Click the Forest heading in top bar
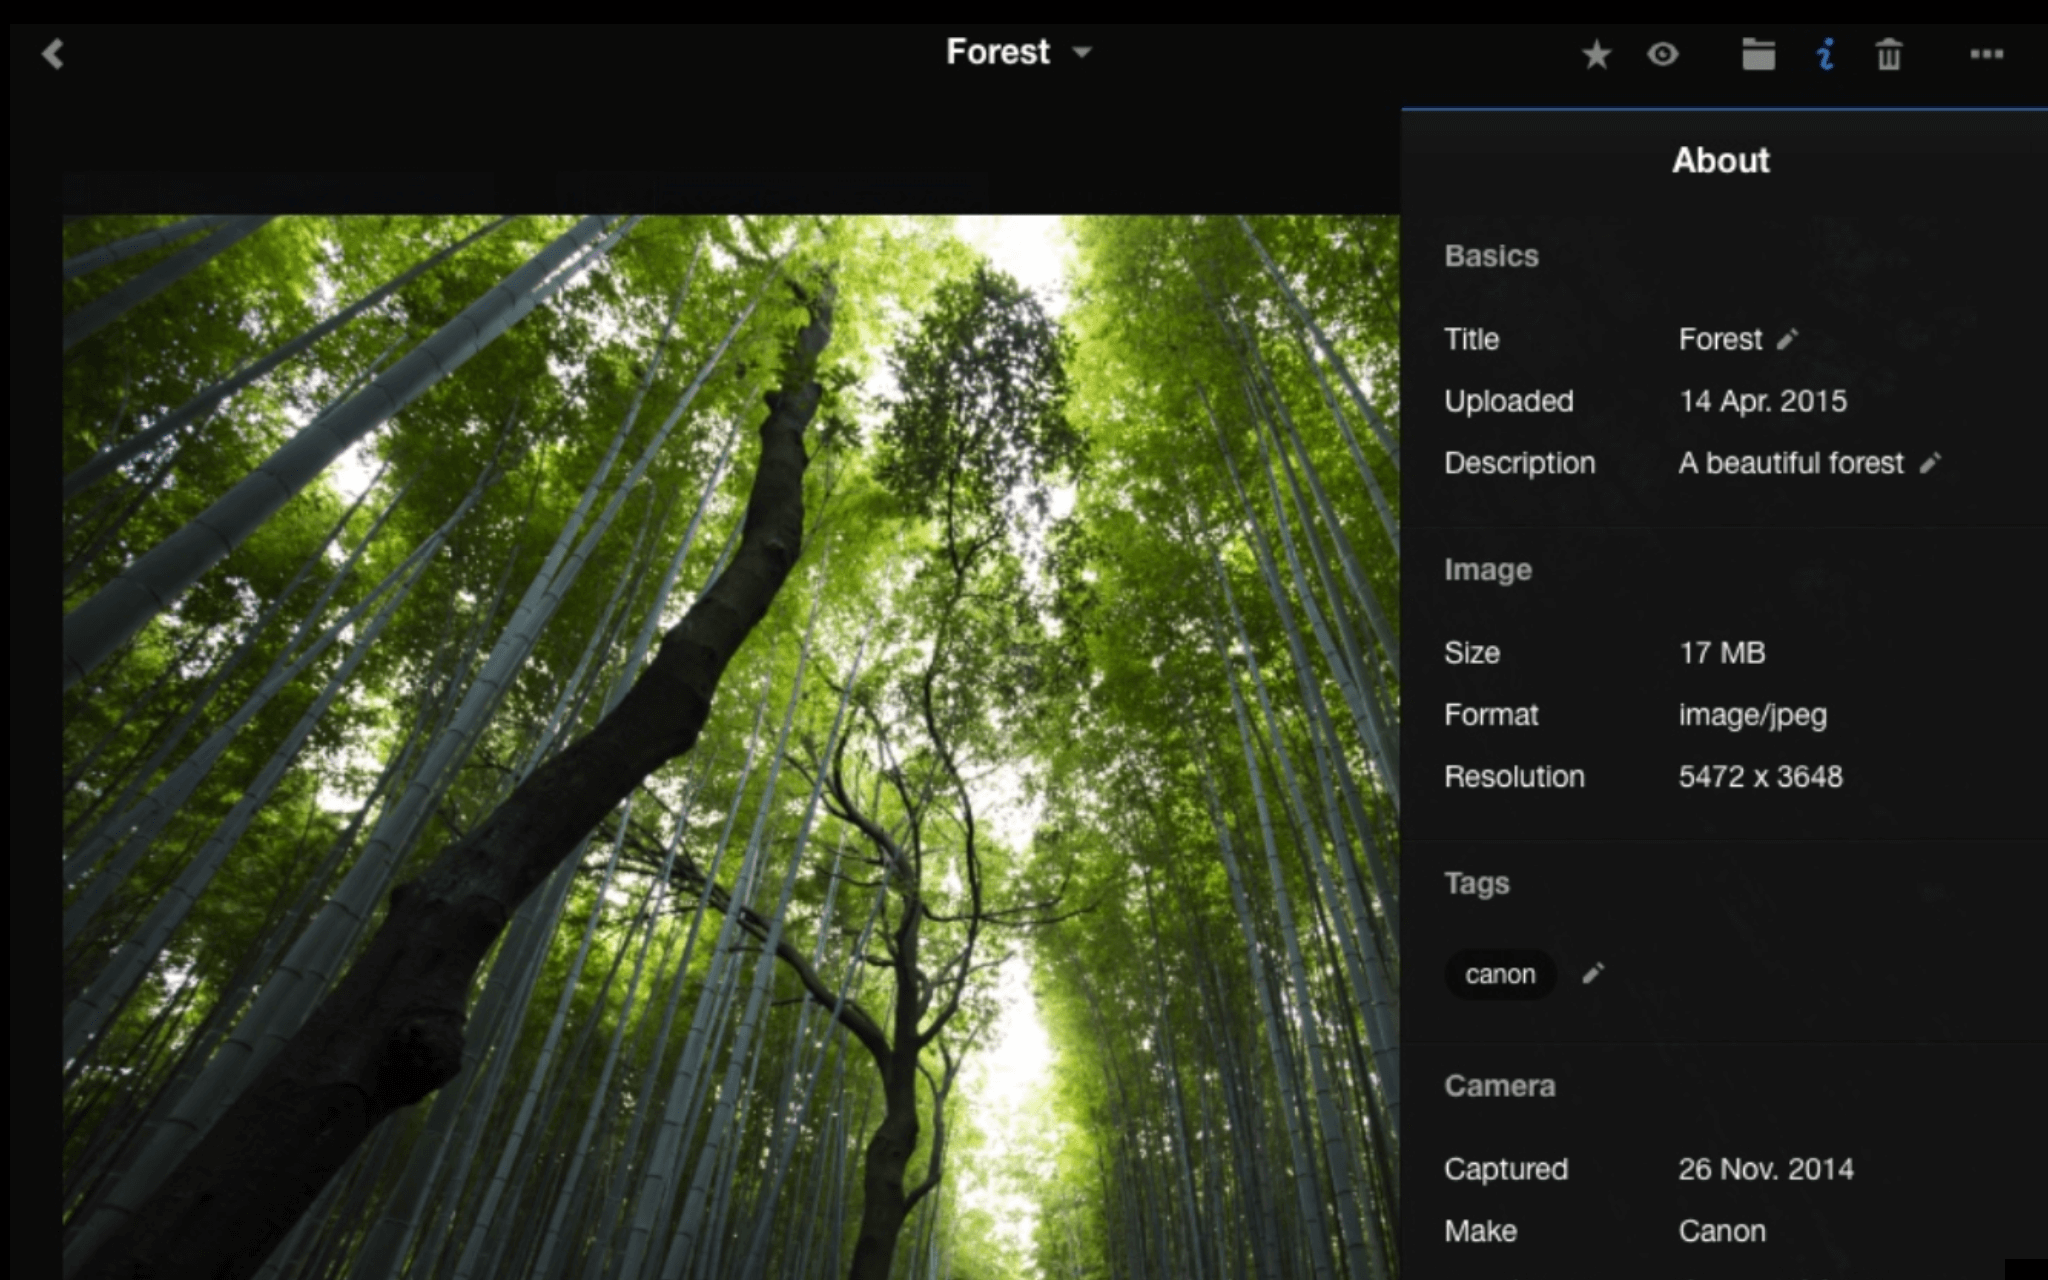This screenshot has width=2048, height=1280. click(997, 52)
